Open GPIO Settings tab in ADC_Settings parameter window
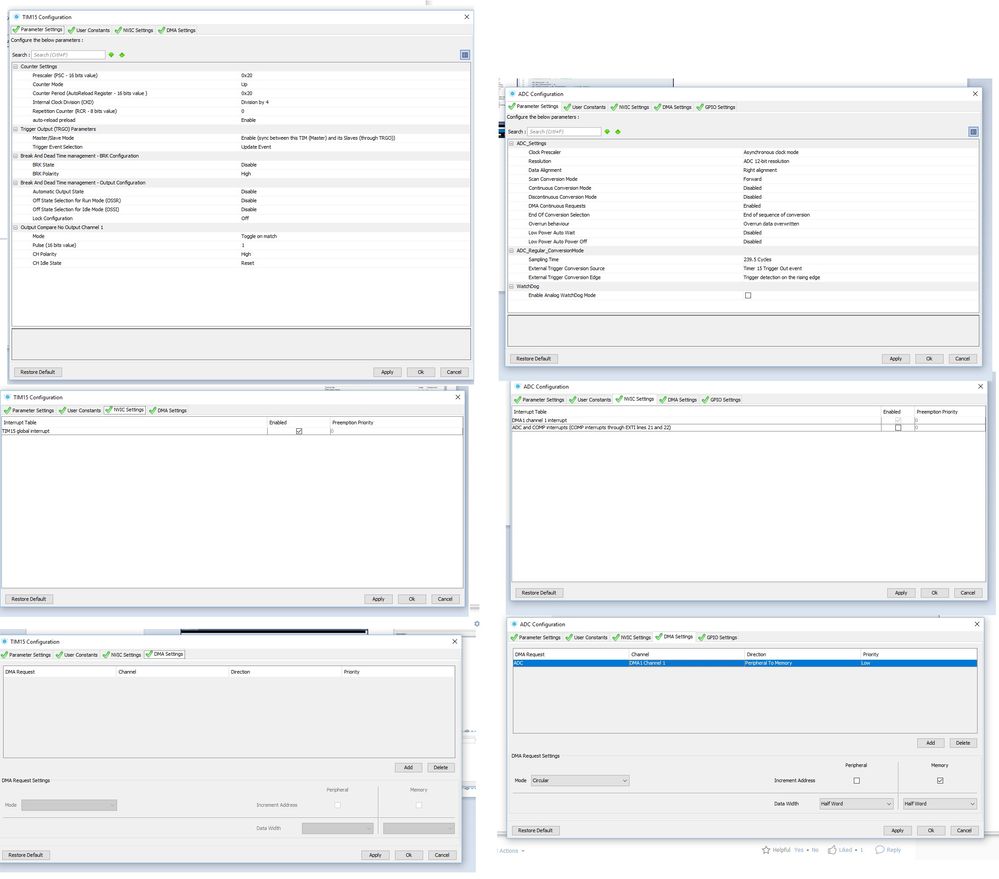Viewport: 999px width, 879px height. pyautogui.click(x=716, y=107)
